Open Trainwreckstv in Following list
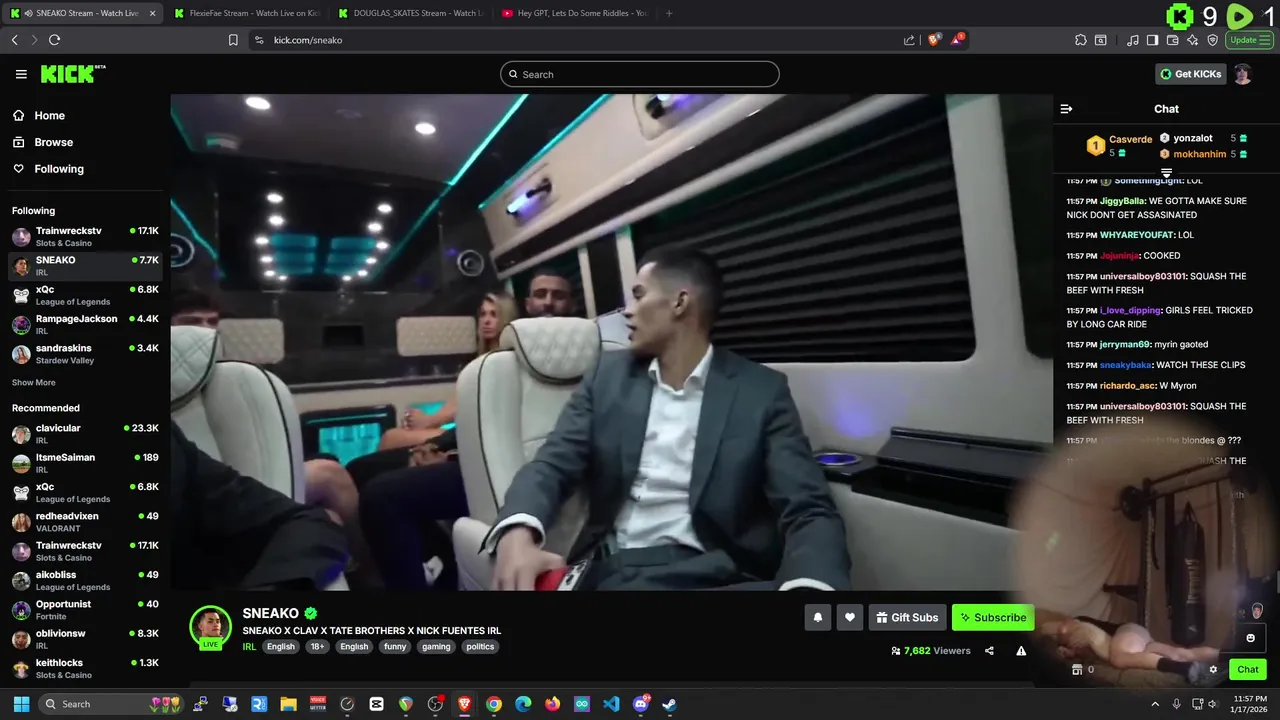Screen dimensions: 1280x720 coord(84,237)
